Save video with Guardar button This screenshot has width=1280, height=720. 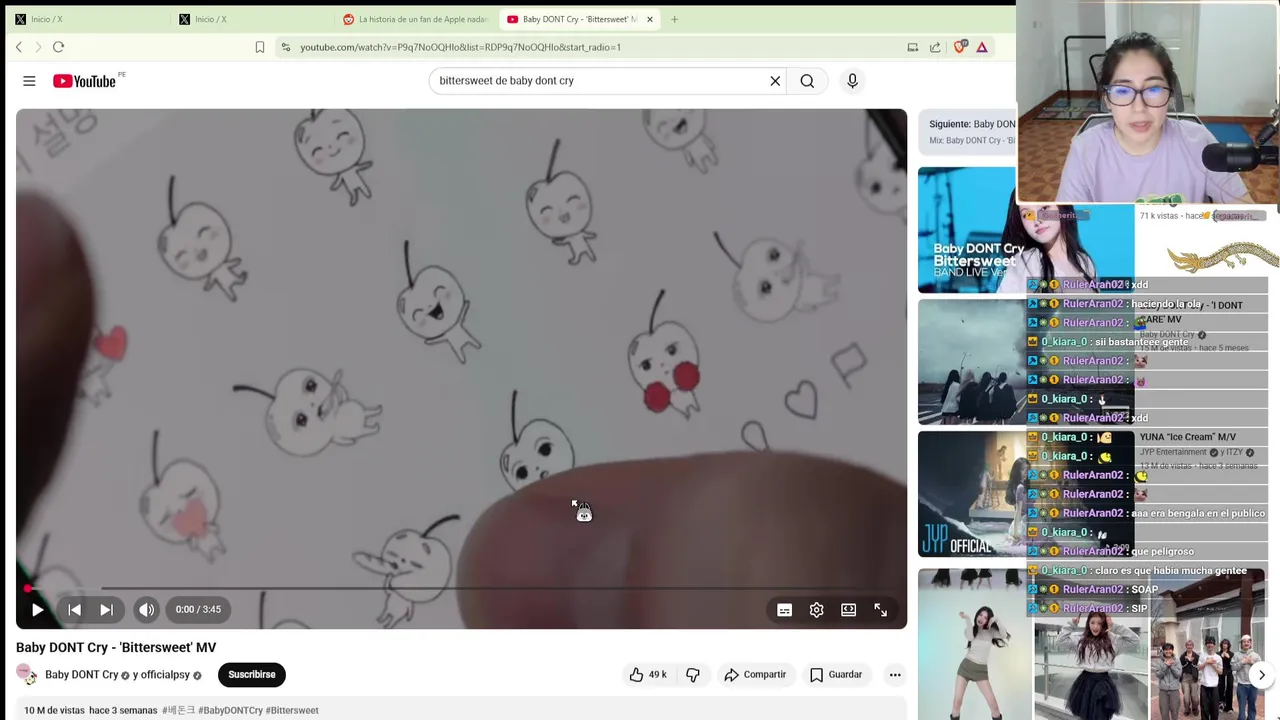point(836,675)
